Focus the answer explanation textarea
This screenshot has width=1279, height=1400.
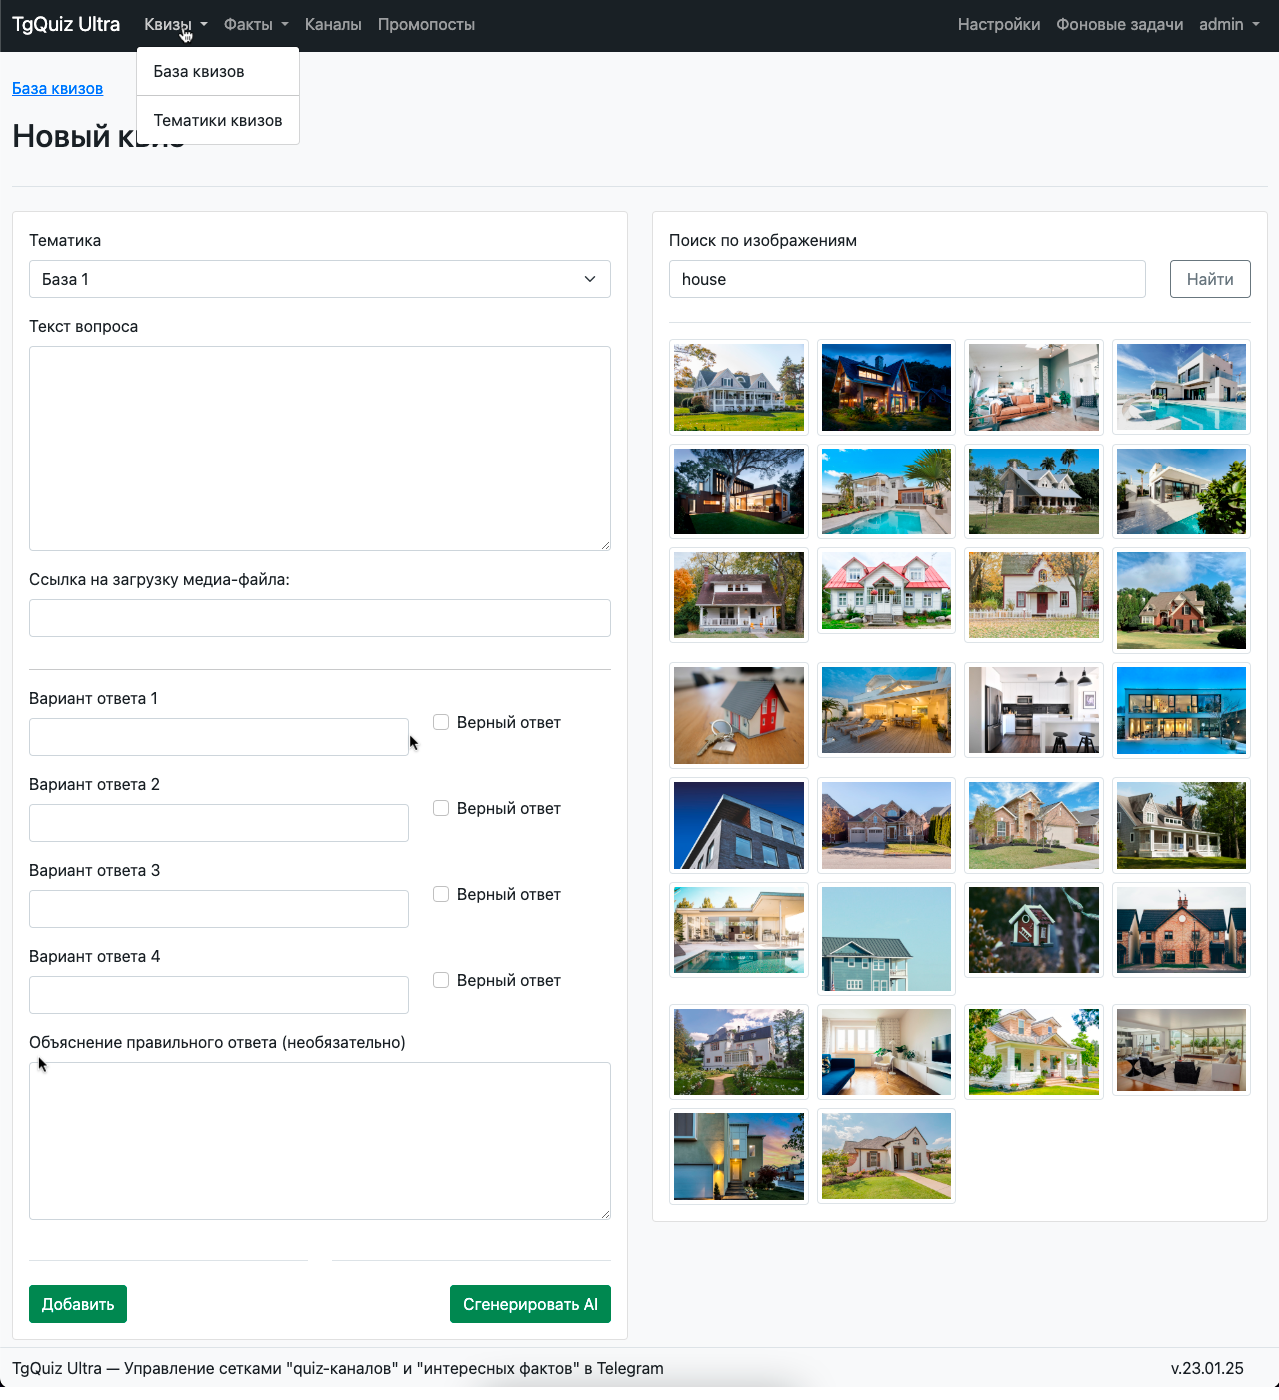[x=320, y=1141]
